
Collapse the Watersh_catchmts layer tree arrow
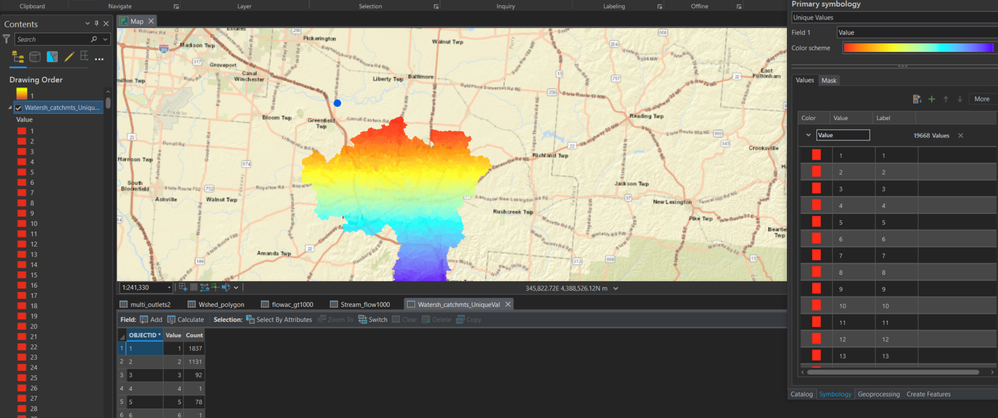click(x=10, y=107)
